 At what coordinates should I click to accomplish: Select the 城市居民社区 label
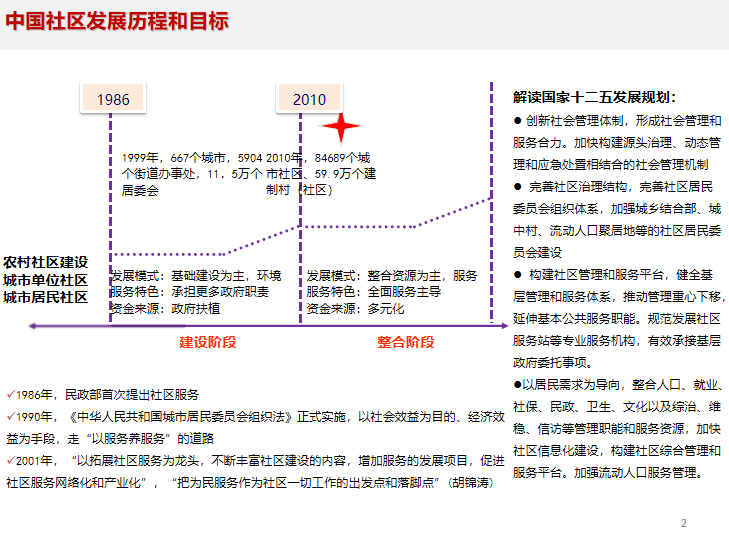coord(46,297)
